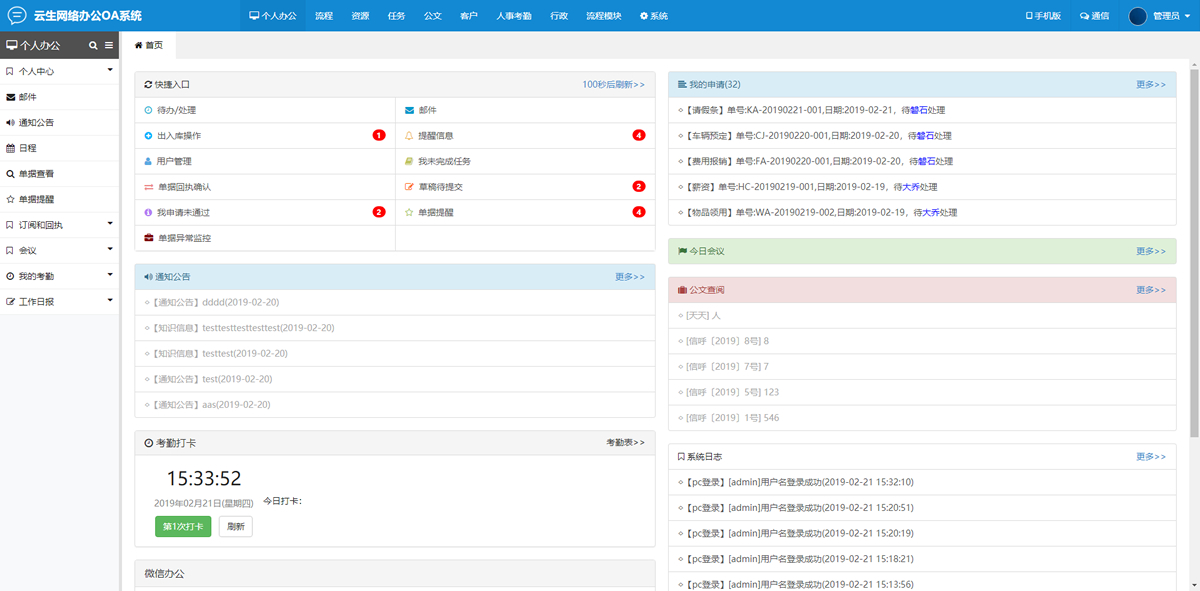Switch to 手机版 mobile view
The height and width of the screenshot is (591, 1200).
click(x=1043, y=16)
